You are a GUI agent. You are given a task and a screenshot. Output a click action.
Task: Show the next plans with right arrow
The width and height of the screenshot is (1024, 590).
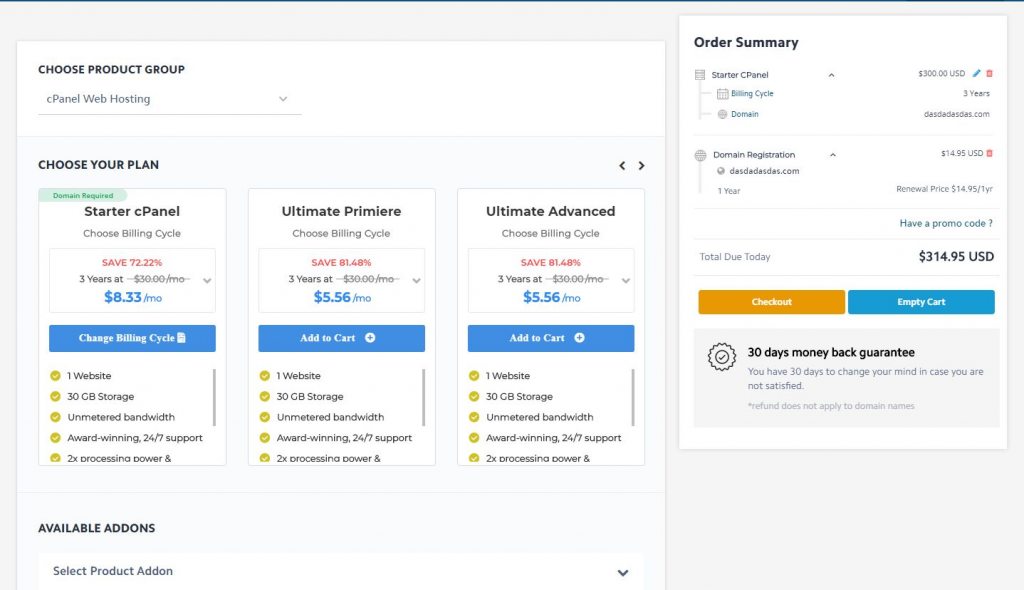click(x=642, y=166)
